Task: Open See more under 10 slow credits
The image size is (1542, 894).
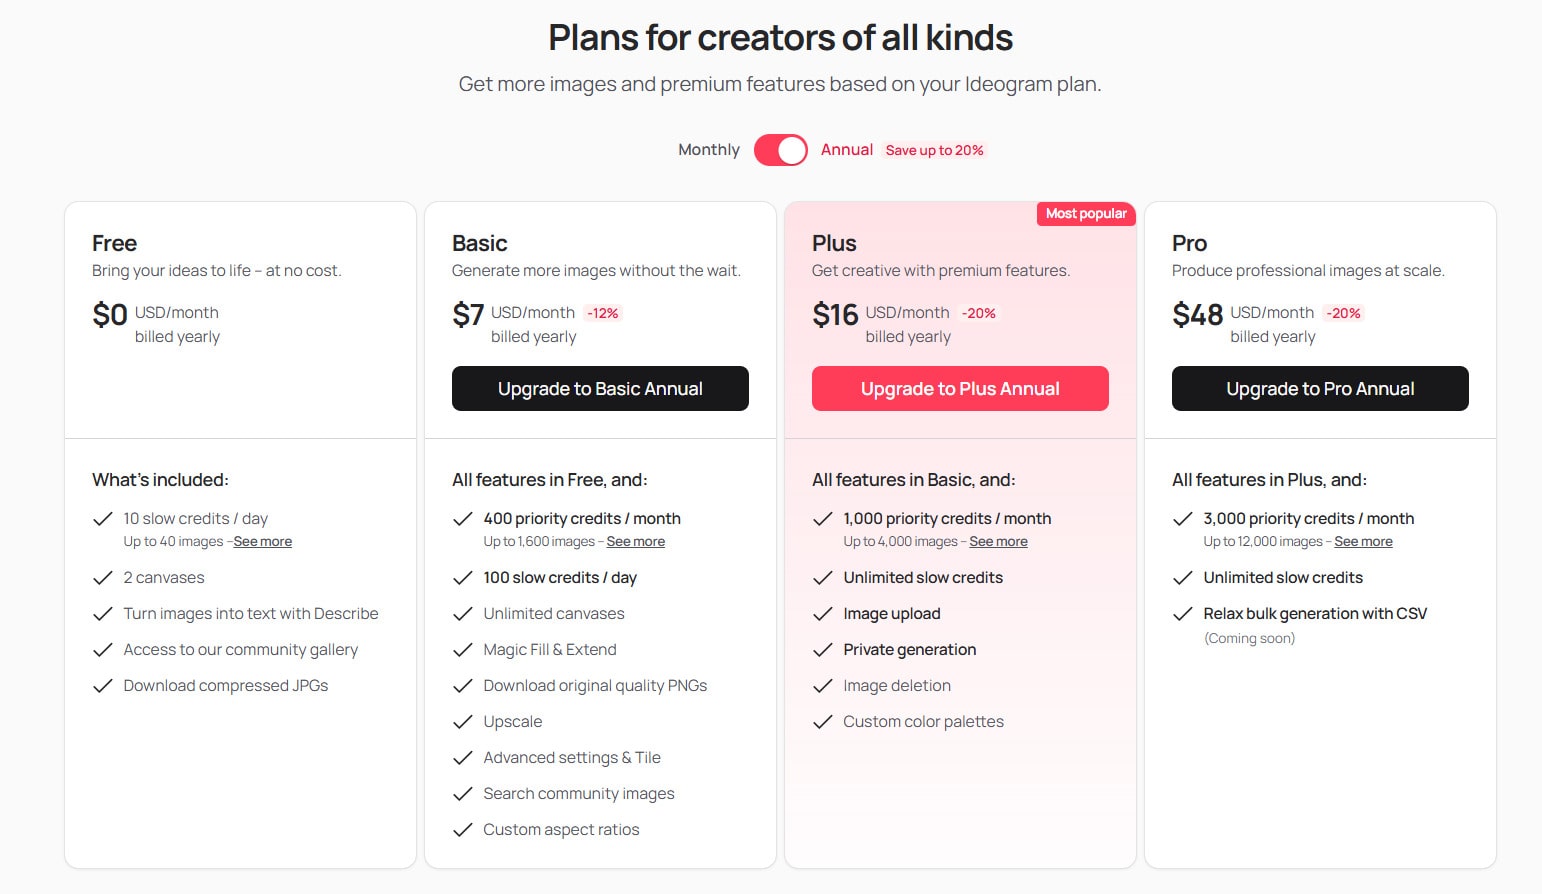Action: 263,541
